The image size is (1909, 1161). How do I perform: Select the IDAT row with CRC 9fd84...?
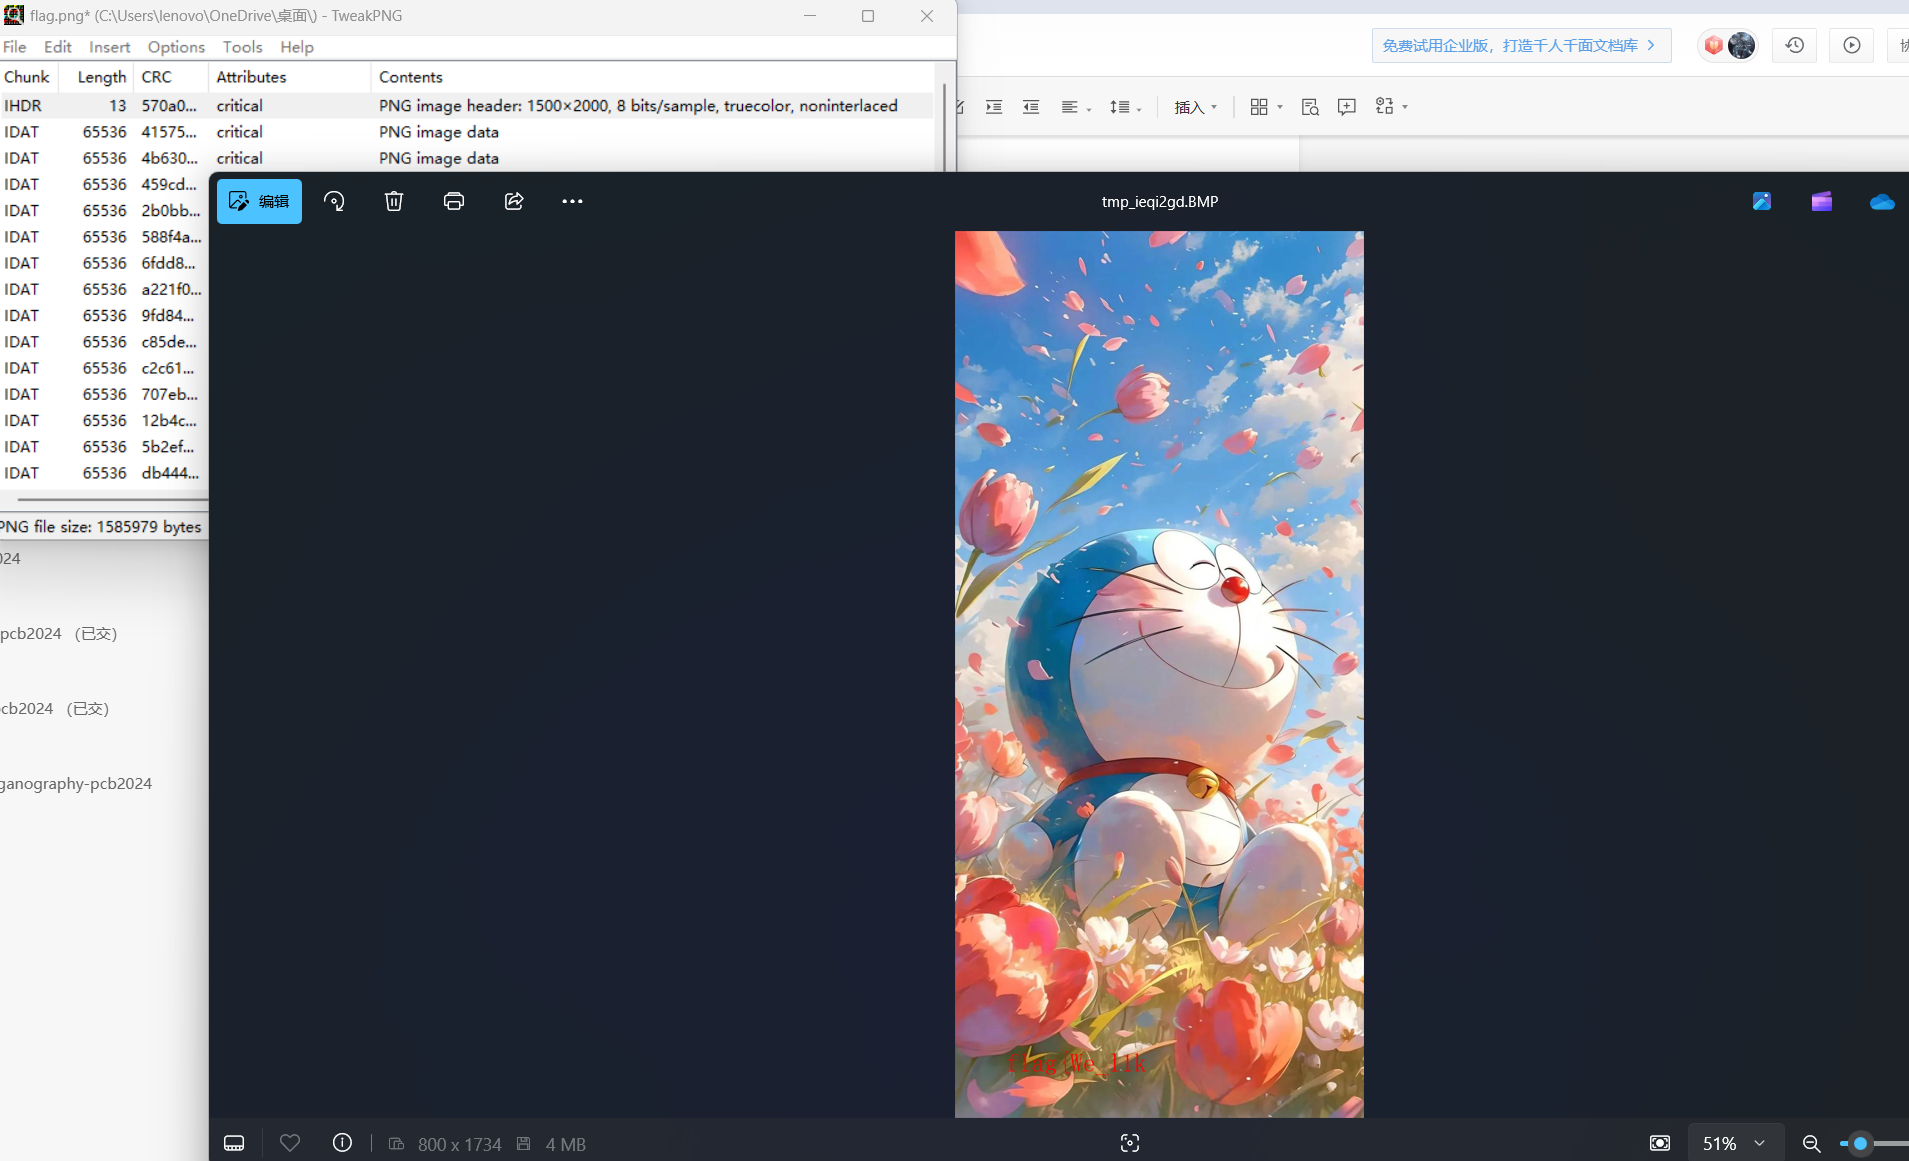tap(104, 315)
